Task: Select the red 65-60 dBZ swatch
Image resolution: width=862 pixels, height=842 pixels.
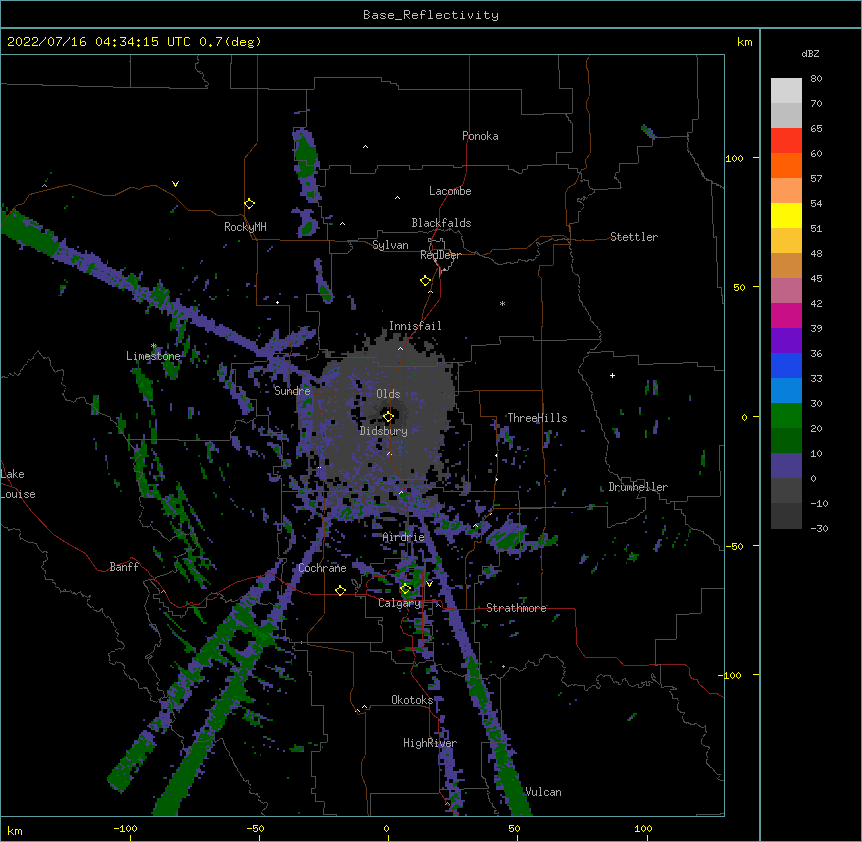Action: point(786,140)
